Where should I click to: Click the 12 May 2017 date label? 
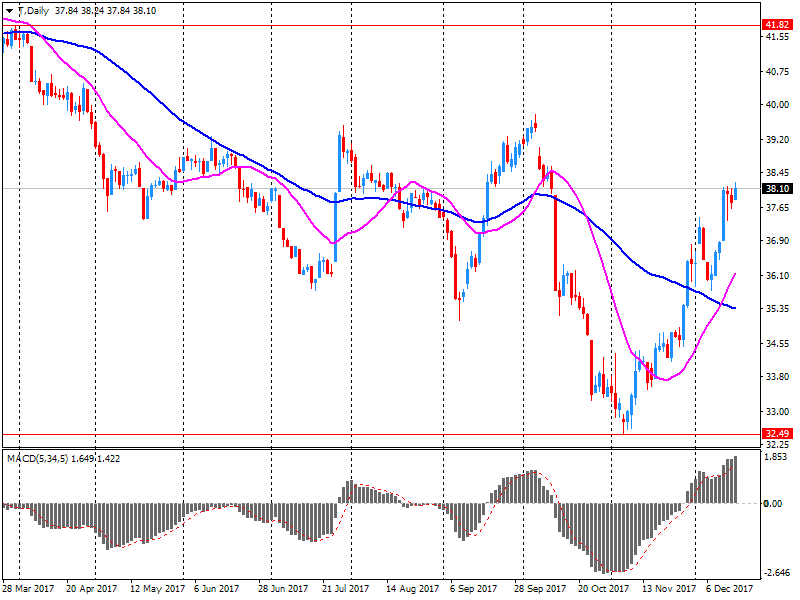coord(158,589)
